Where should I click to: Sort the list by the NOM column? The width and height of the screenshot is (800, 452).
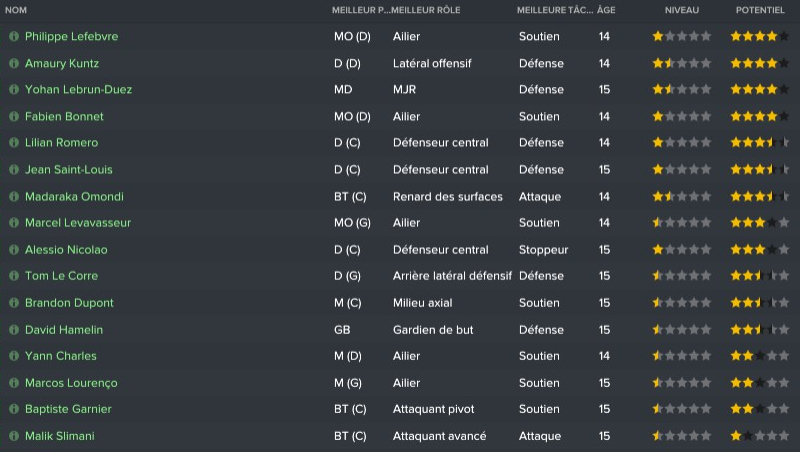(x=17, y=10)
